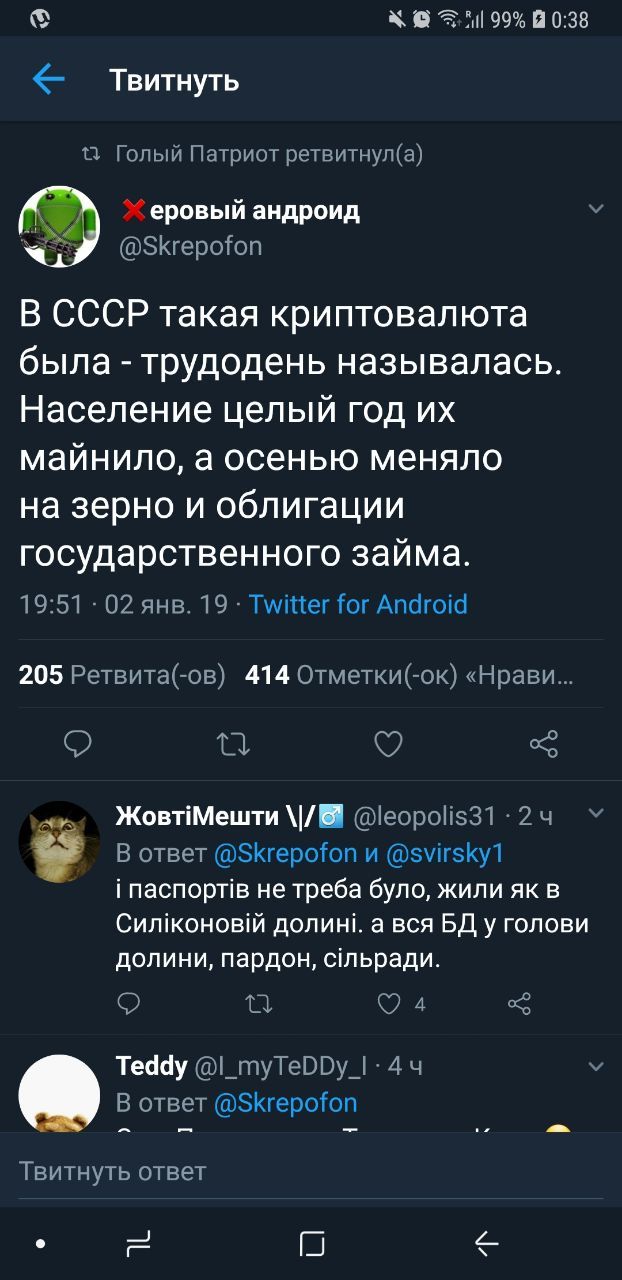Expand options for ЖовтіМешти's reply

click(x=596, y=814)
